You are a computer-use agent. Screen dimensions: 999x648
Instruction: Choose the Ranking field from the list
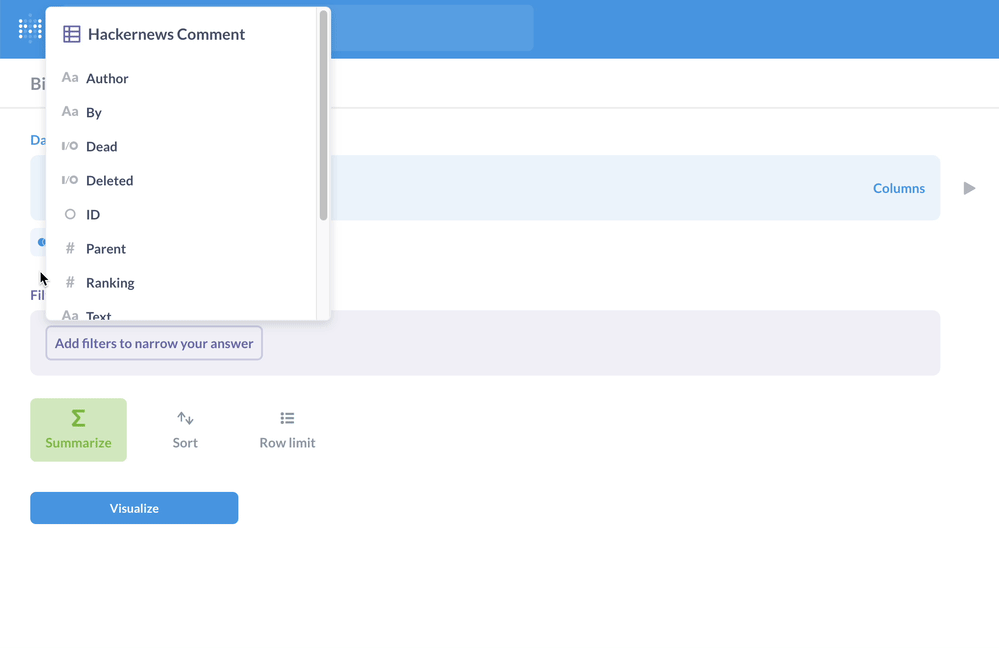click(112, 282)
